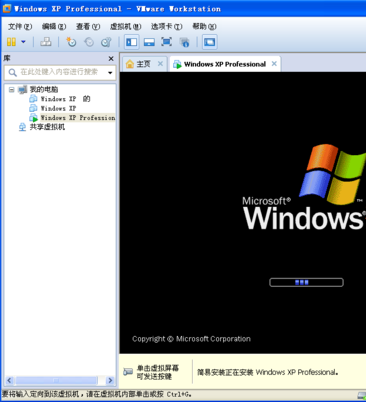The image size is (366, 402).
Task: Select the running Windows XP Profession entry
Action: (x=78, y=117)
